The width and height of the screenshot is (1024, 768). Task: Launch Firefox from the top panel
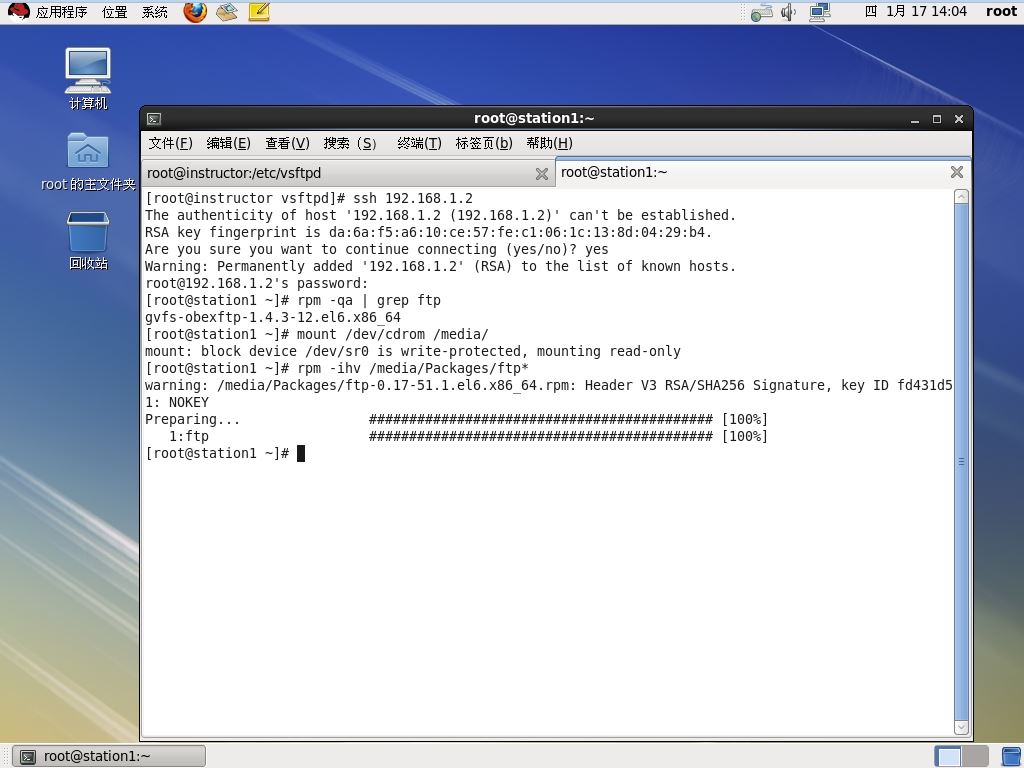coord(195,12)
